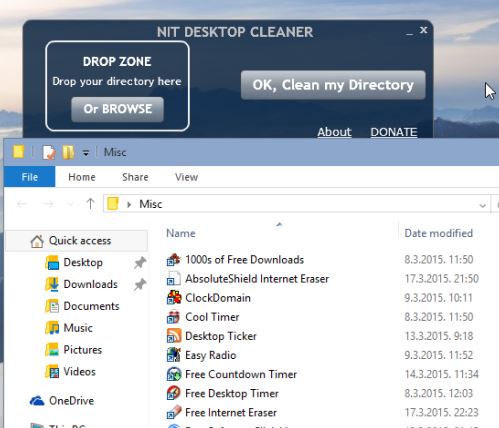Viewport: 499px width, 428px height.
Task: Click 'Drop your directory here' text
Action: click(117, 82)
